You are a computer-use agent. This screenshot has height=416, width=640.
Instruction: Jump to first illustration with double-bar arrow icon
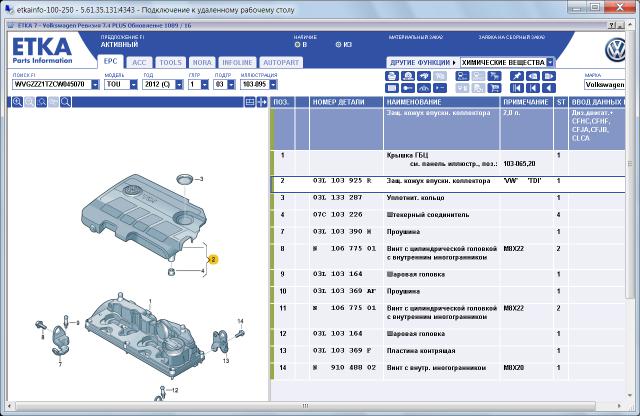517,88
